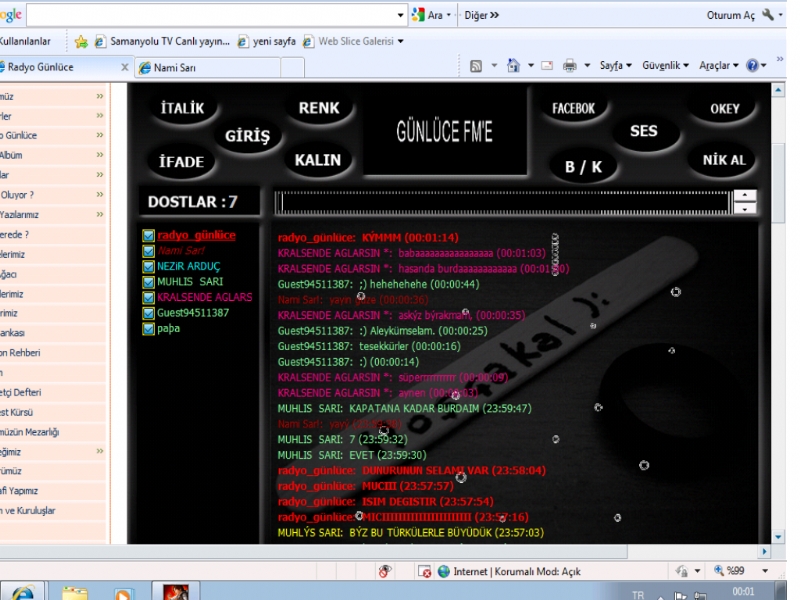Screen dimensions: 800x600
Task: Click the OKEY button
Action: (x=724, y=109)
